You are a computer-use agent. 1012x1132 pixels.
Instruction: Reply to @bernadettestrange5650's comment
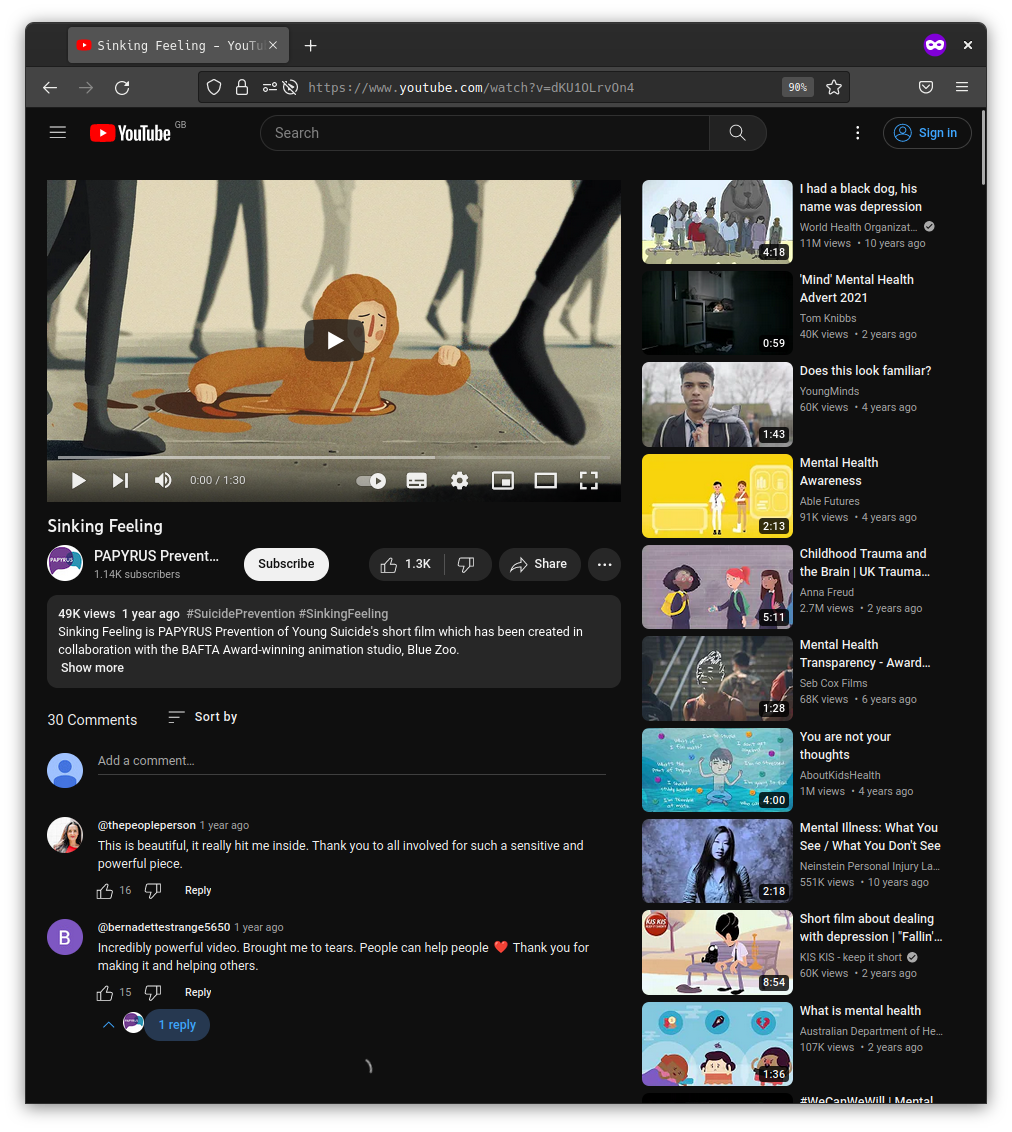click(x=198, y=993)
